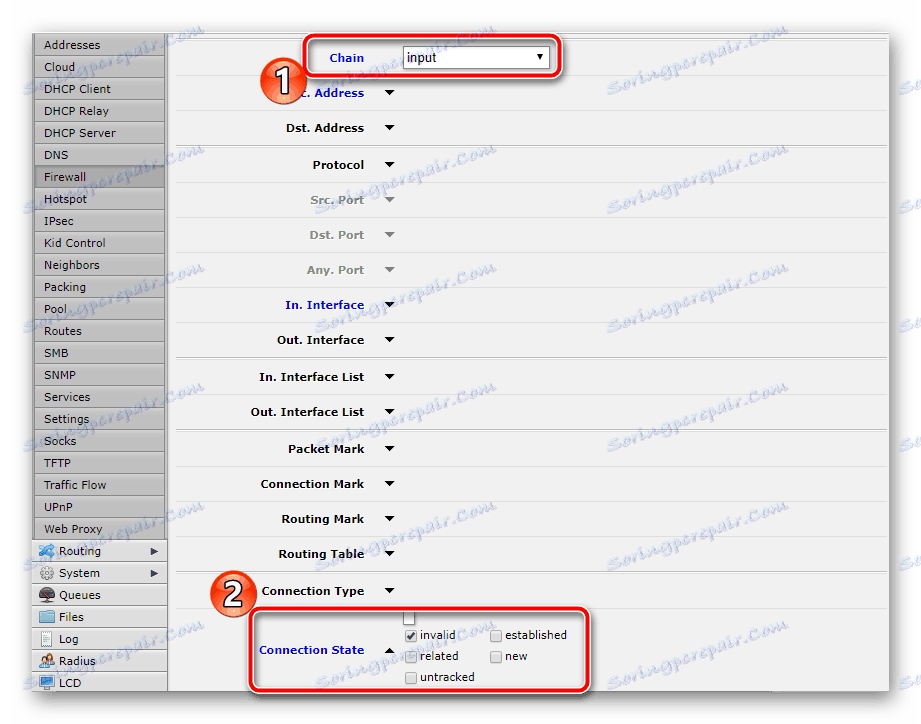Image resolution: width=921 pixels, height=724 pixels.
Task: Click the Routing menu icon
Action: coord(46,551)
